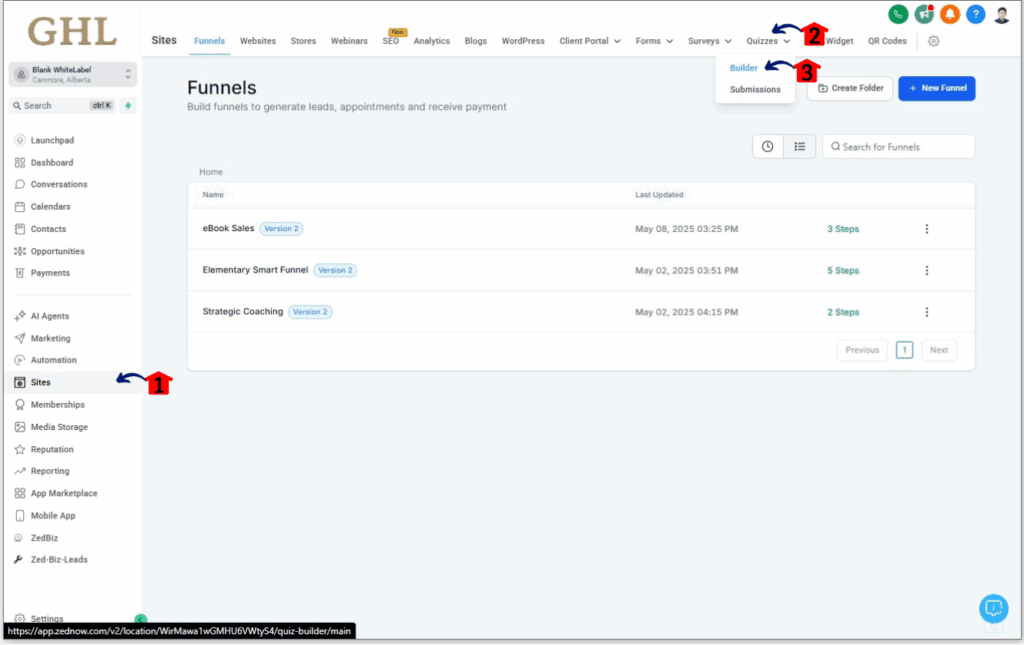This screenshot has height=645, width=1024.
Task: Open the chat support widget icon
Action: (994, 608)
